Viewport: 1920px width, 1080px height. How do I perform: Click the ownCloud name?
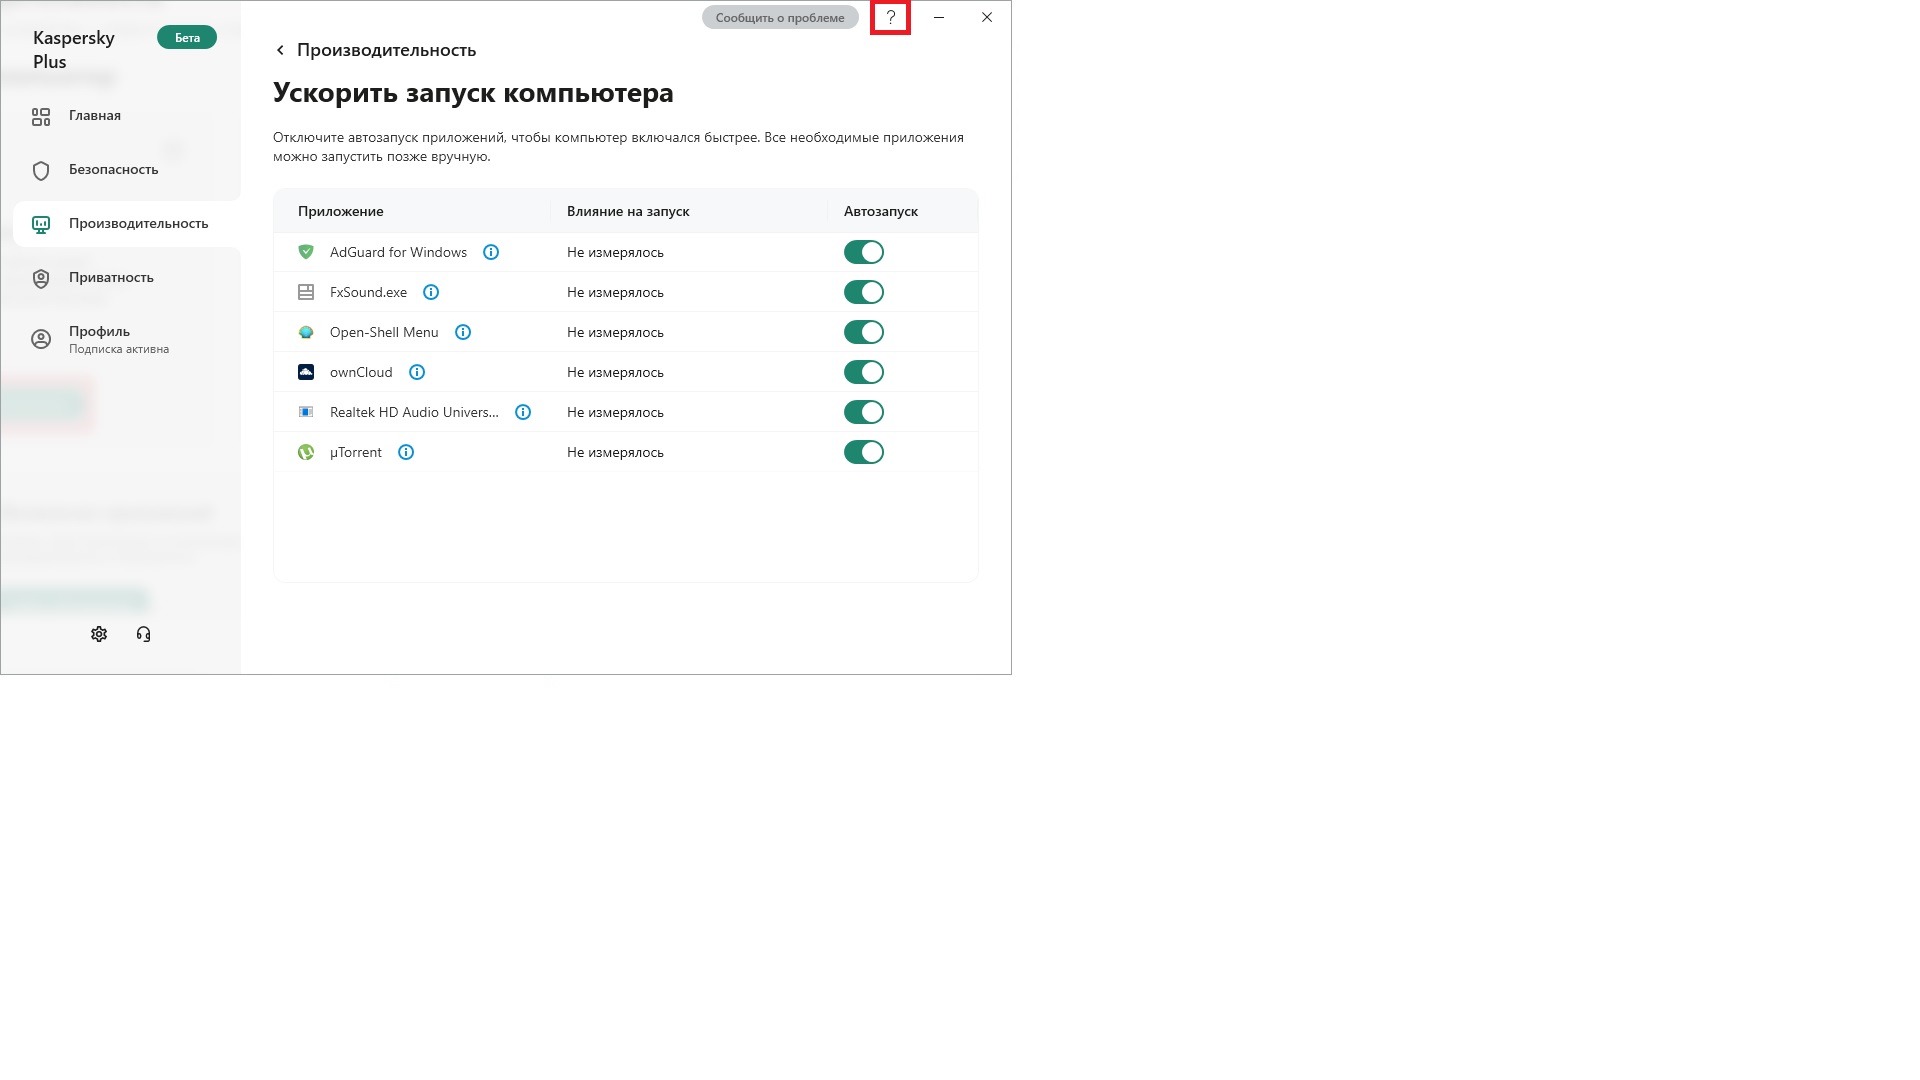coord(361,372)
